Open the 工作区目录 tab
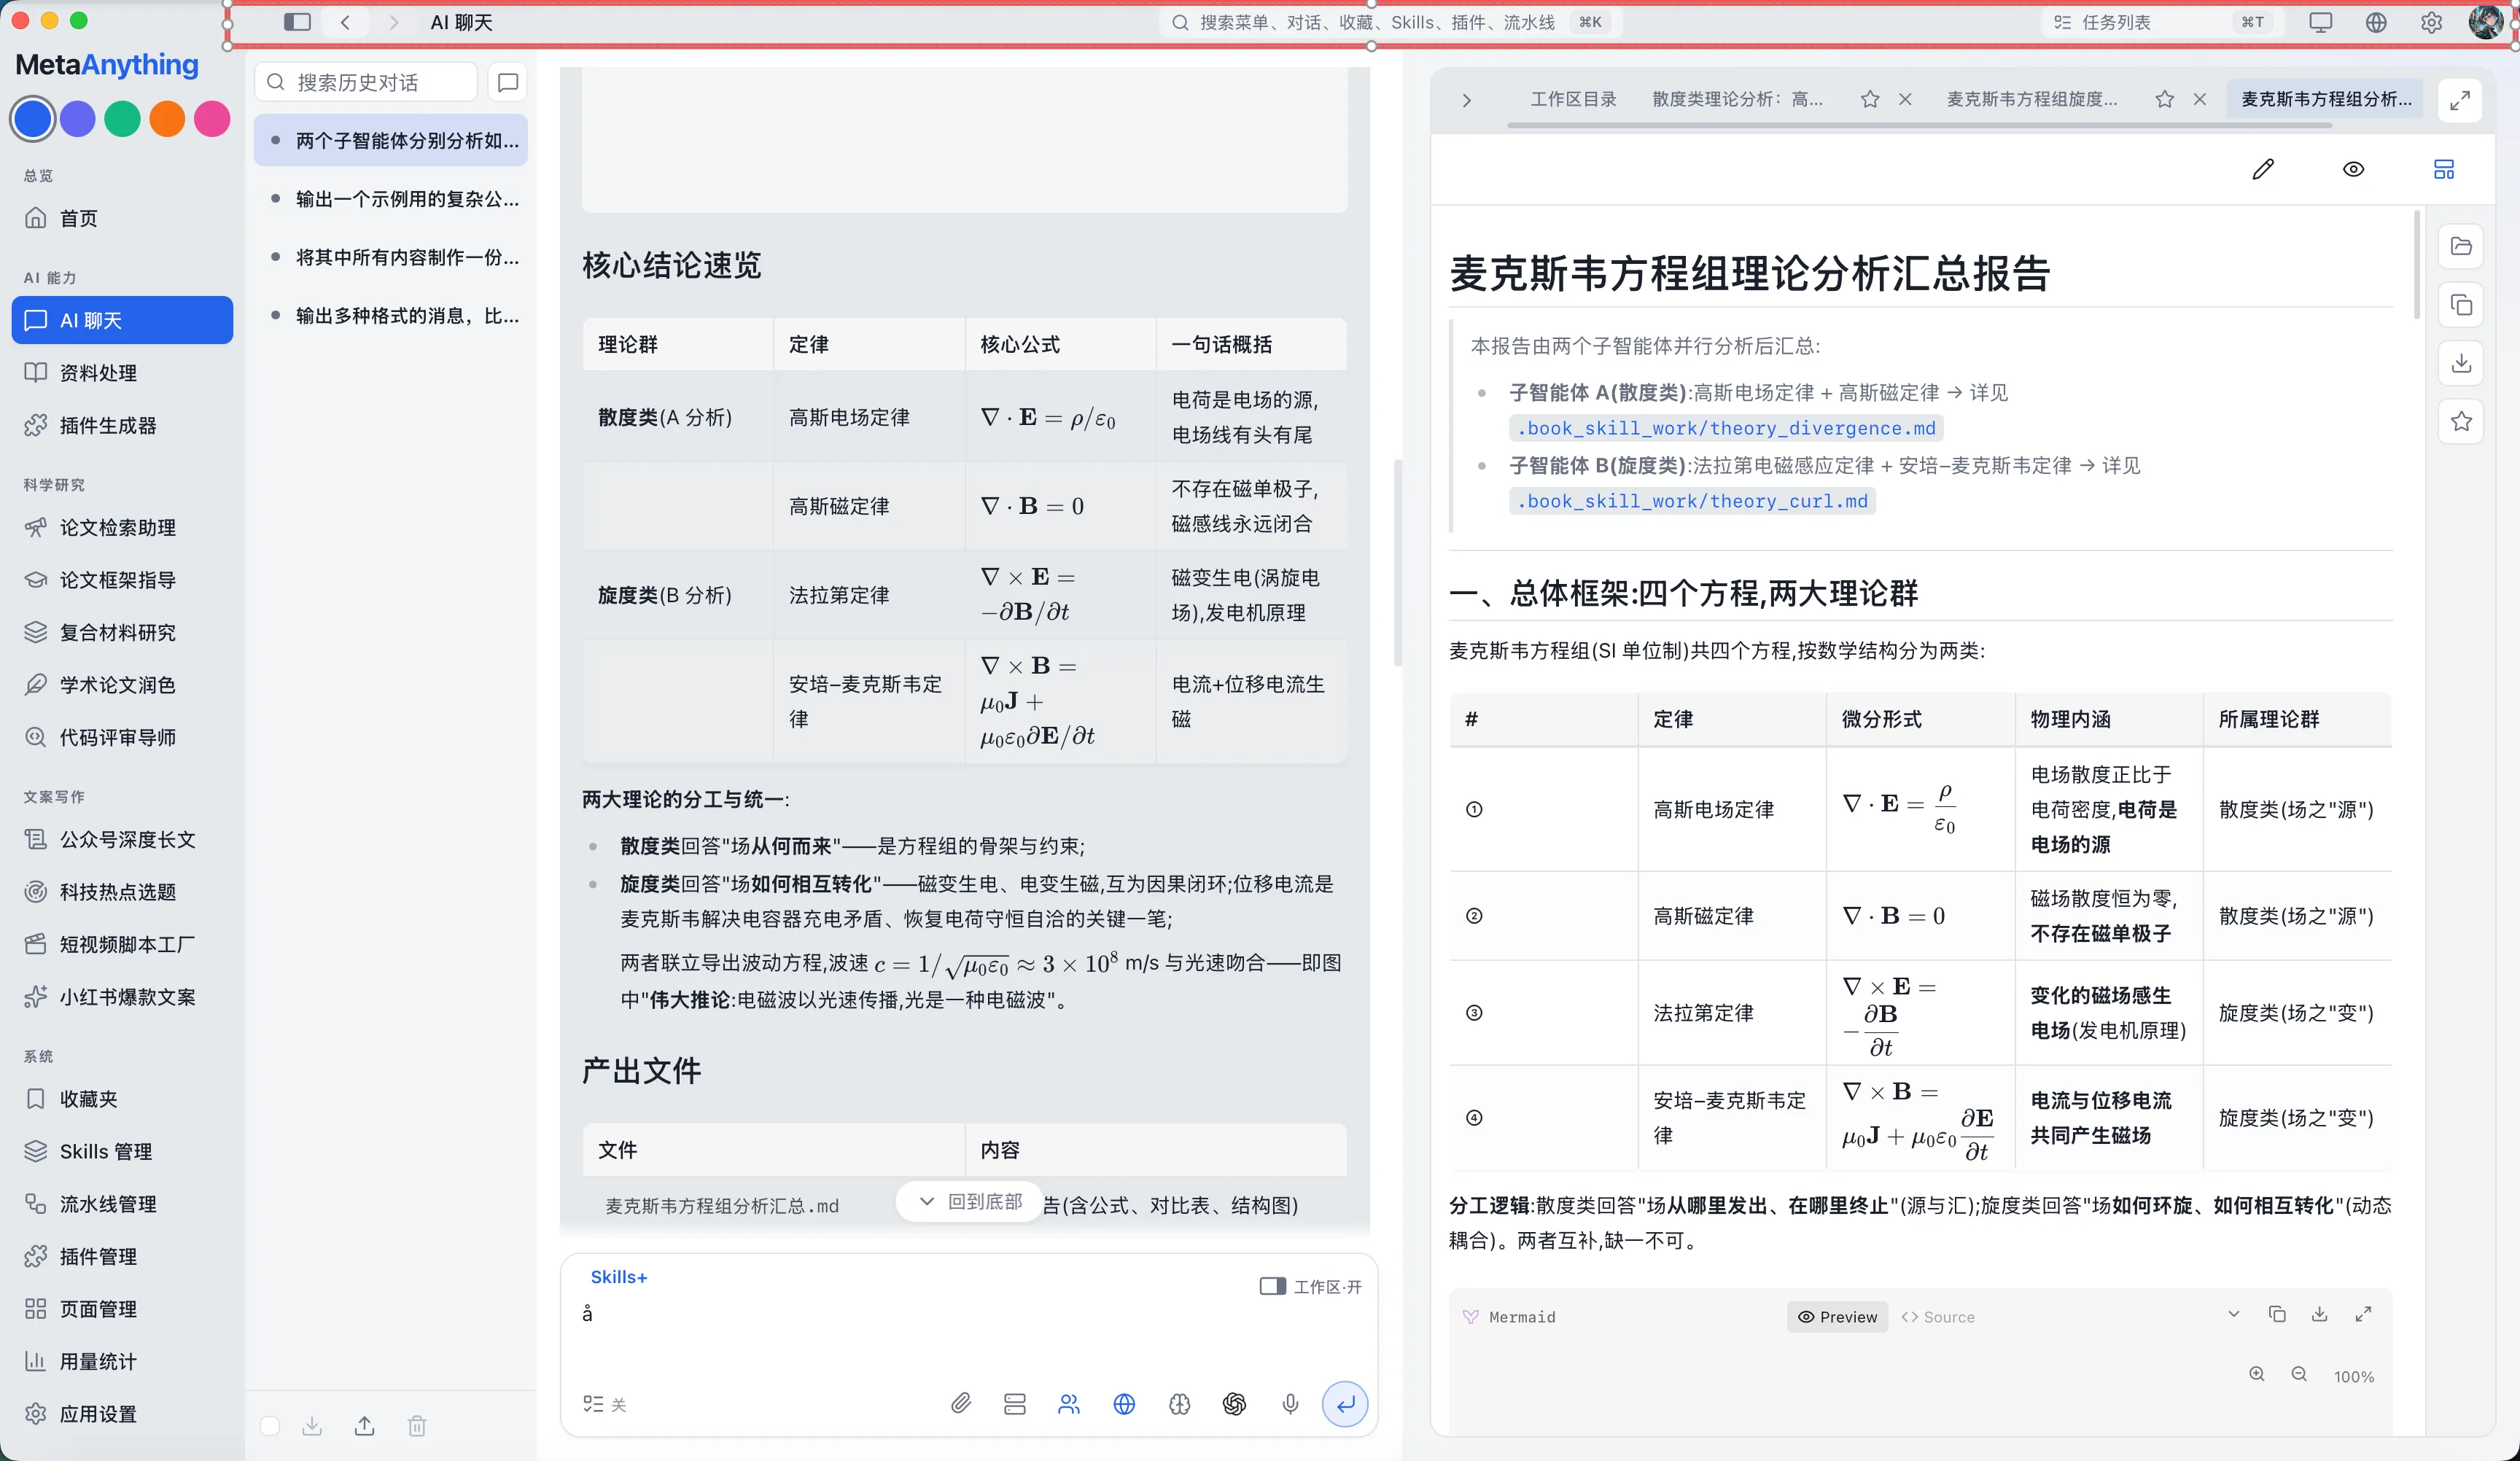 [x=1573, y=99]
